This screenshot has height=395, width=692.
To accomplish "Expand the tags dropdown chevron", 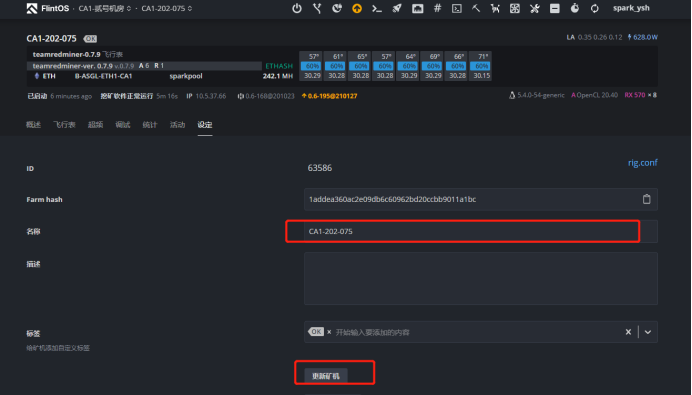I will coord(647,332).
